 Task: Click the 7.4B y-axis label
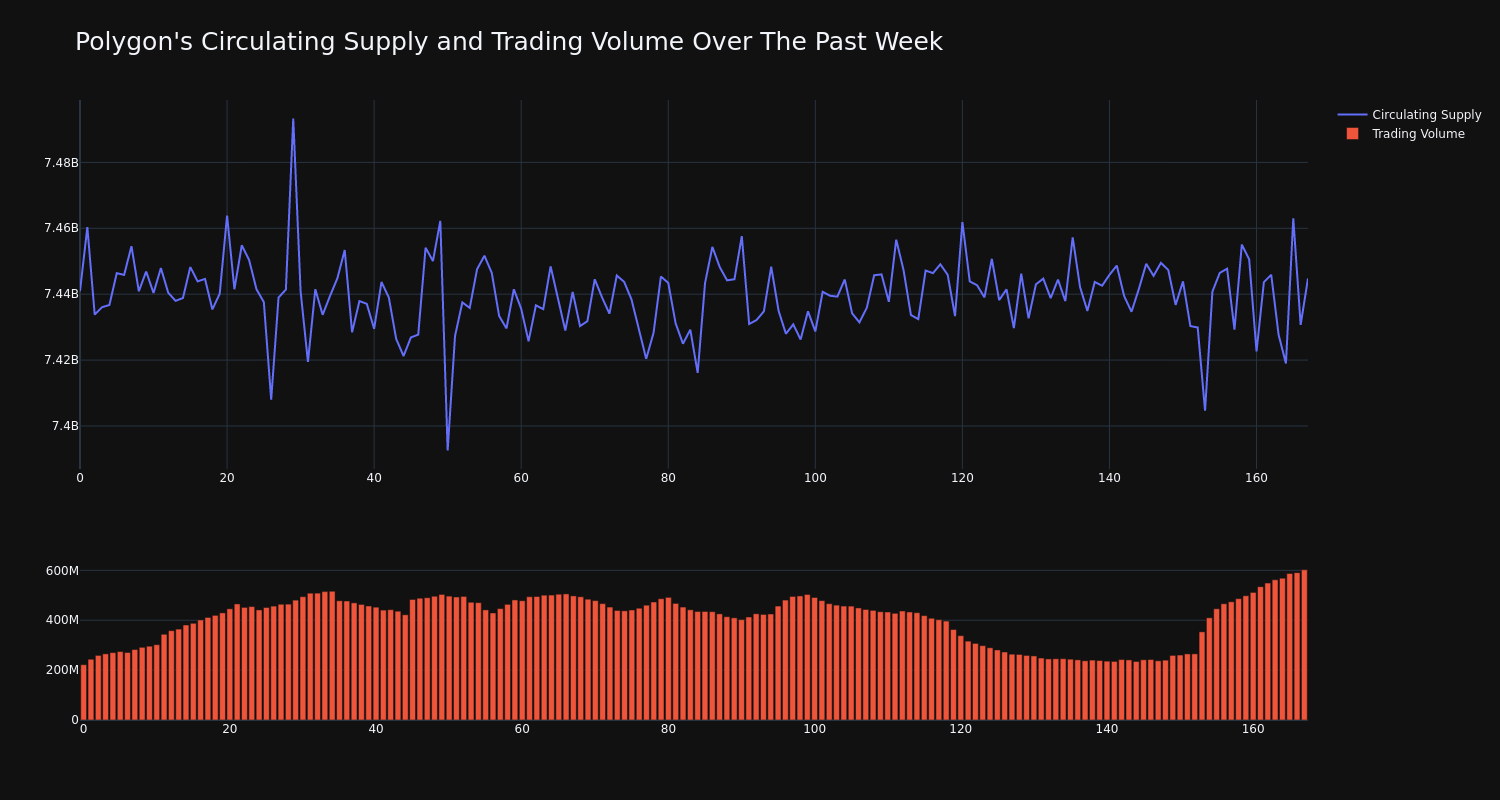click(x=65, y=426)
